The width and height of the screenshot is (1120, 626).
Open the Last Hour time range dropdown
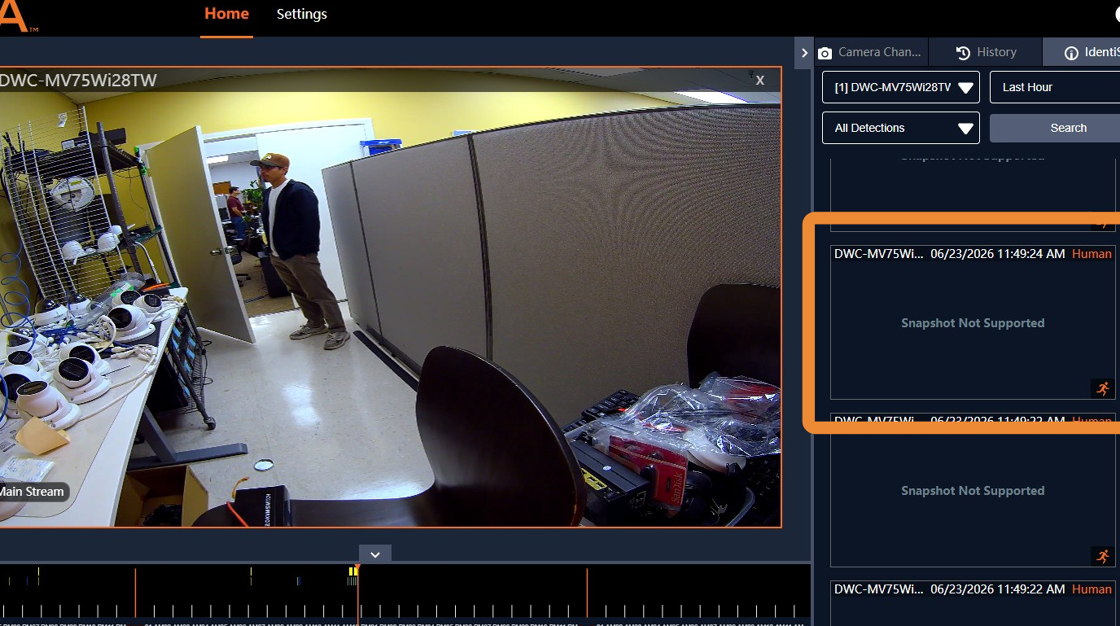point(1055,87)
